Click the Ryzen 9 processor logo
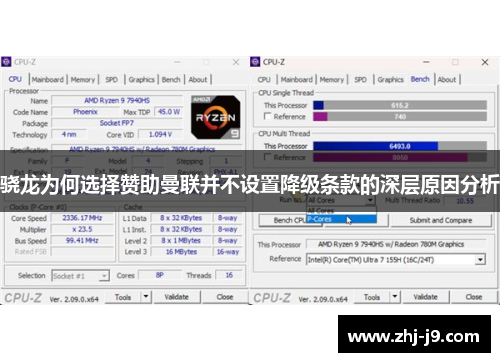The width and height of the screenshot is (500, 362). (x=216, y=117)
